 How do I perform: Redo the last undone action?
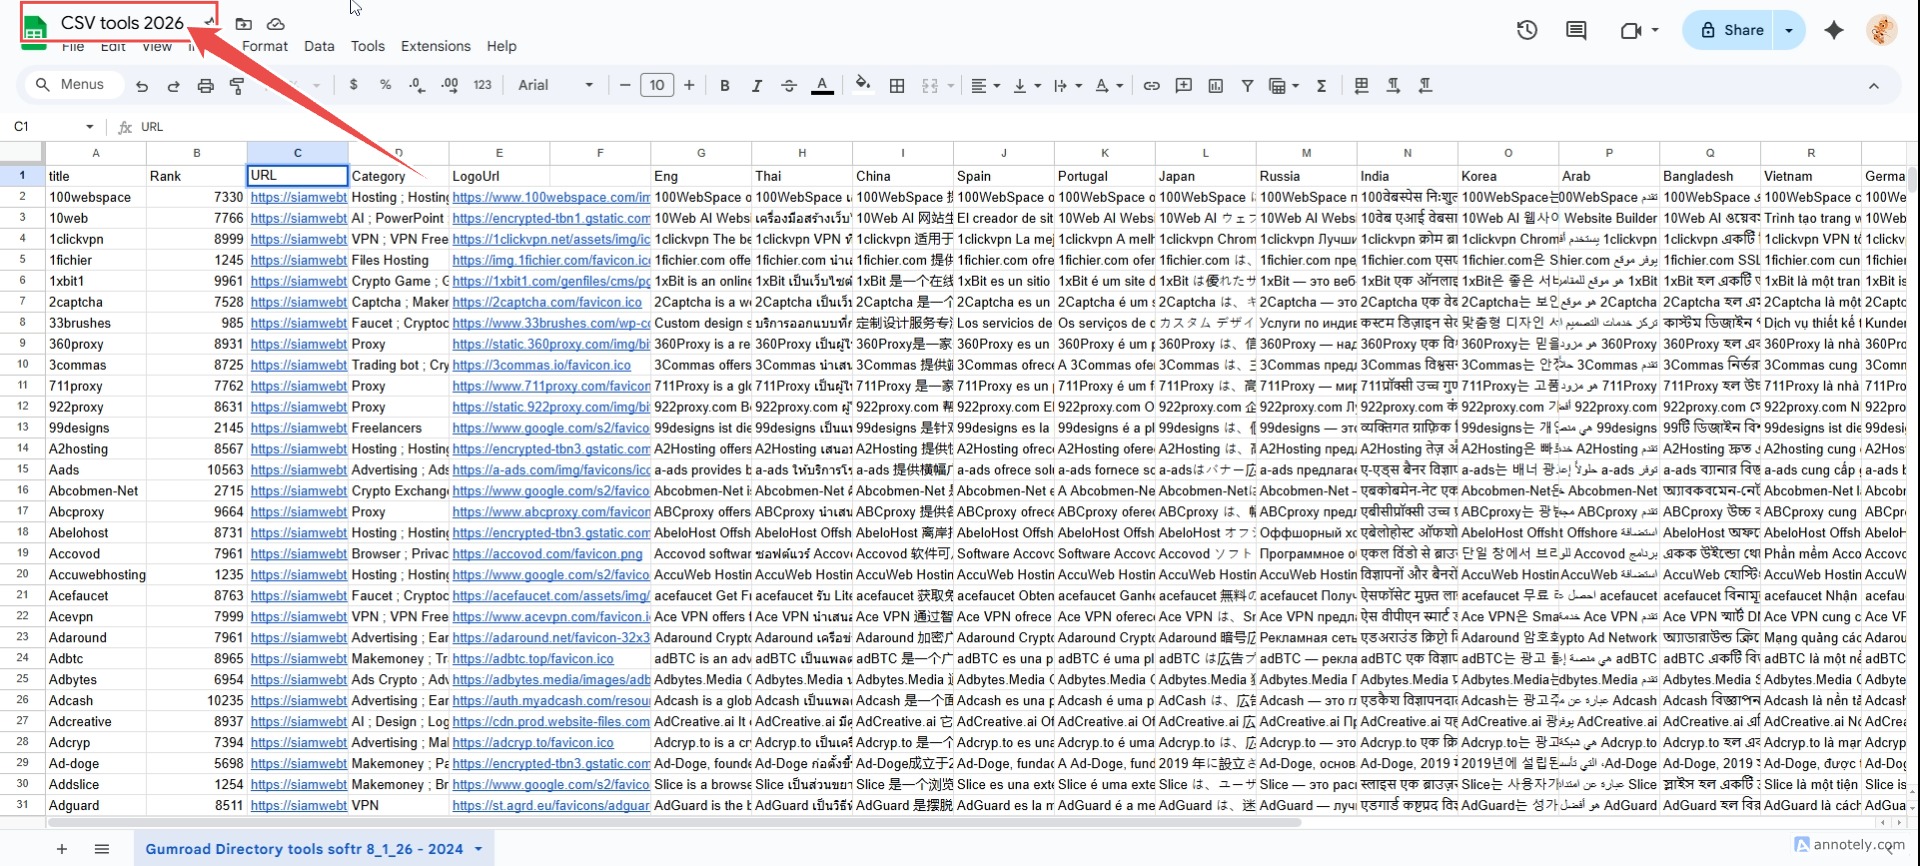pyautogui.click(x=174, y=86)
